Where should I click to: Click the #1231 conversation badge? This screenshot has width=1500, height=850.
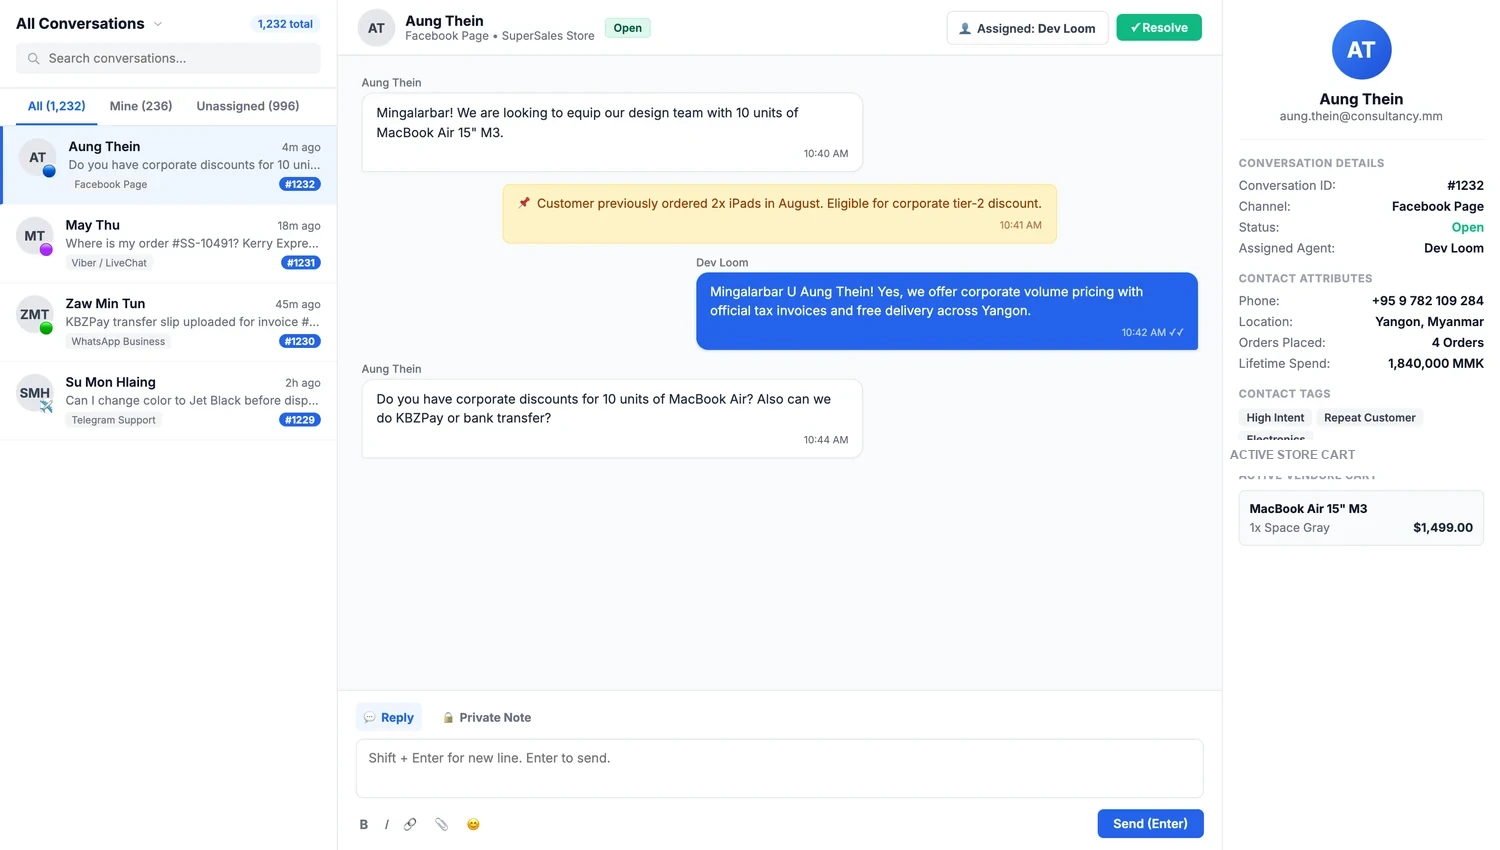coord(300,263)
